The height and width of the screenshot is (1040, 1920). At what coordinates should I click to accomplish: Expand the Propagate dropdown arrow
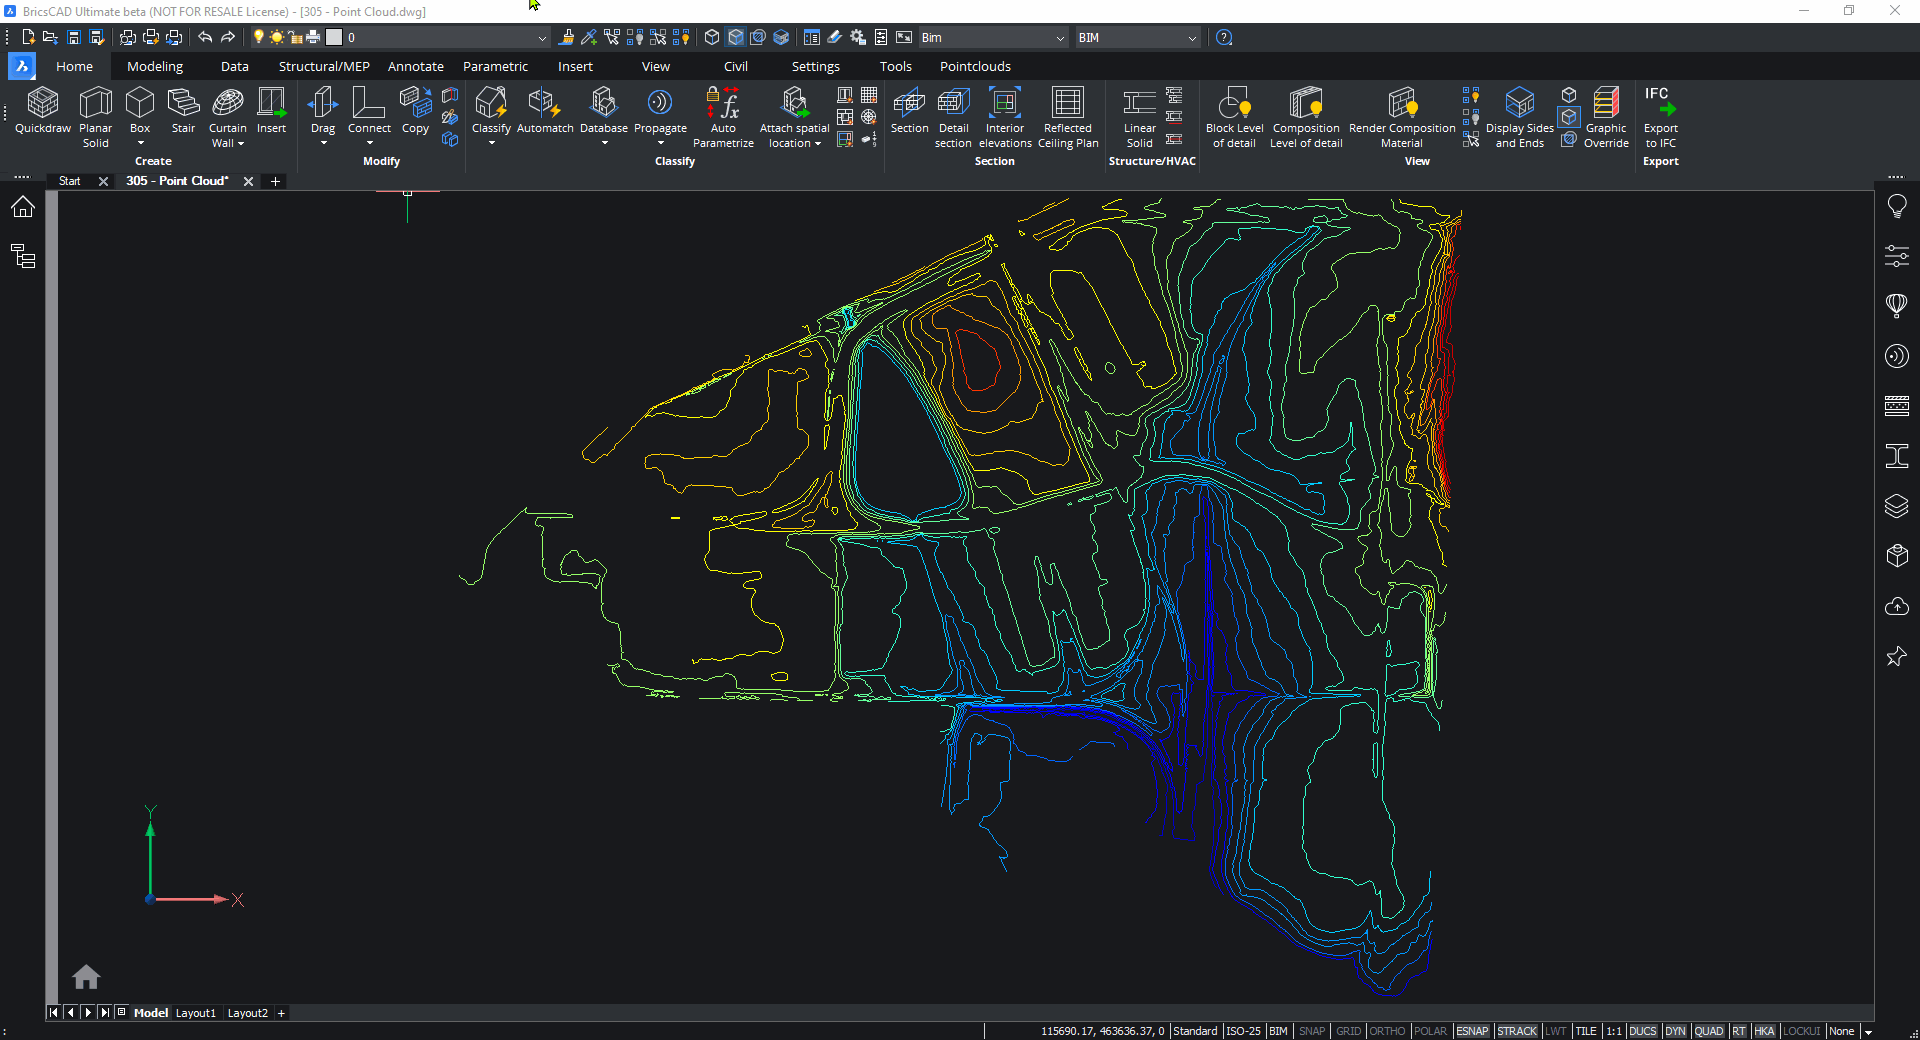(x=660, y=143)
